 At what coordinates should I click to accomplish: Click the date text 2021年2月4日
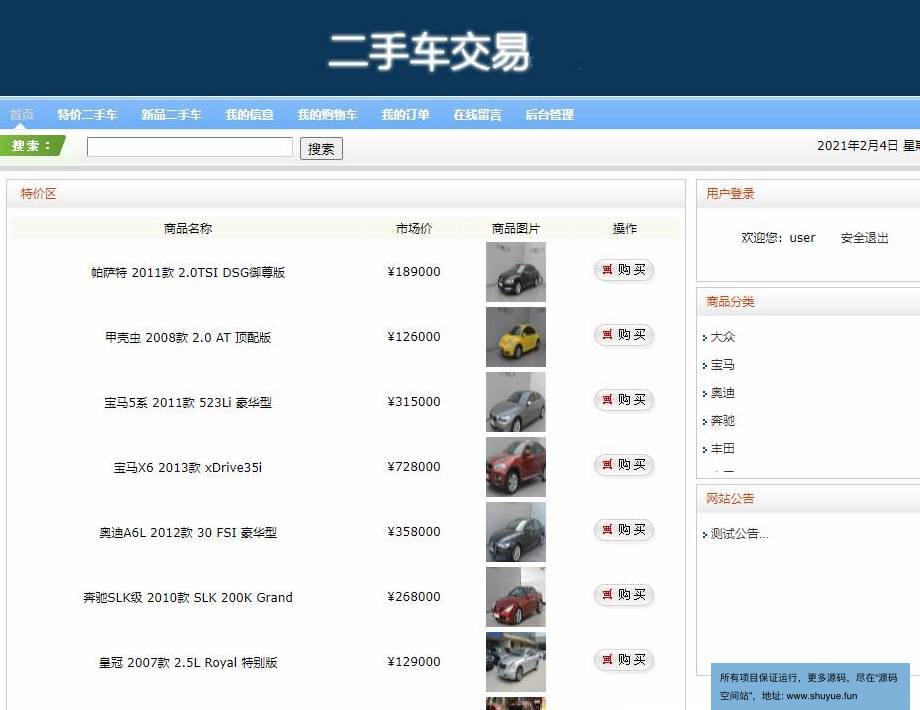point(857,146)
